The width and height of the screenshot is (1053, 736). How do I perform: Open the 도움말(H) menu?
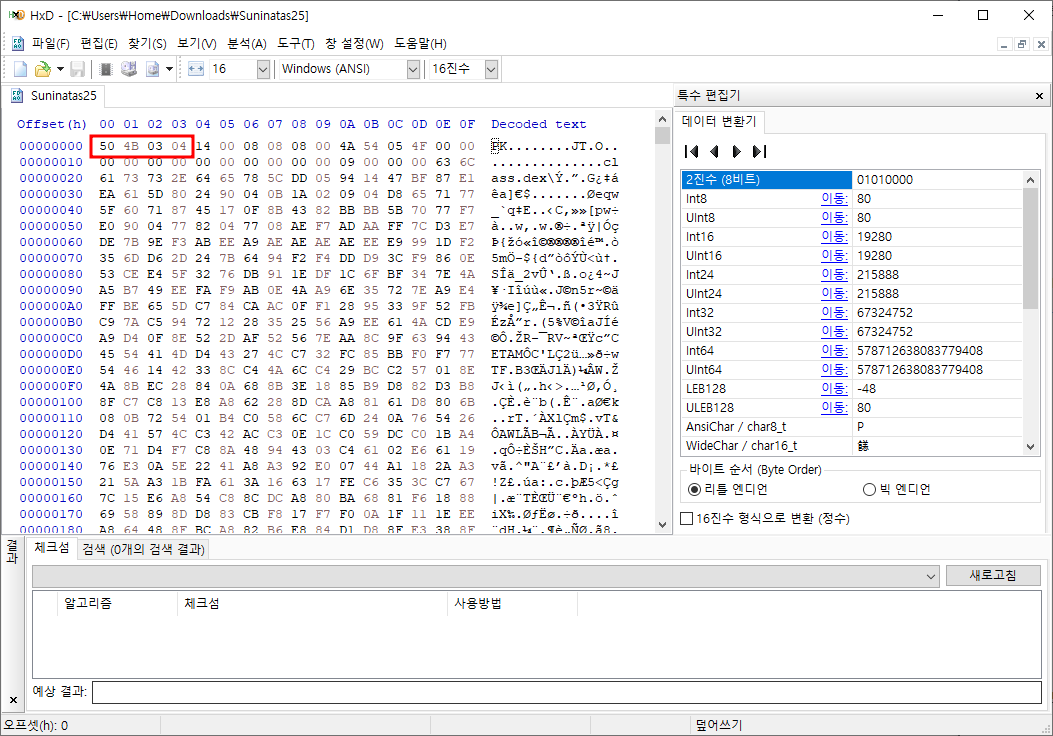point(420,44)
